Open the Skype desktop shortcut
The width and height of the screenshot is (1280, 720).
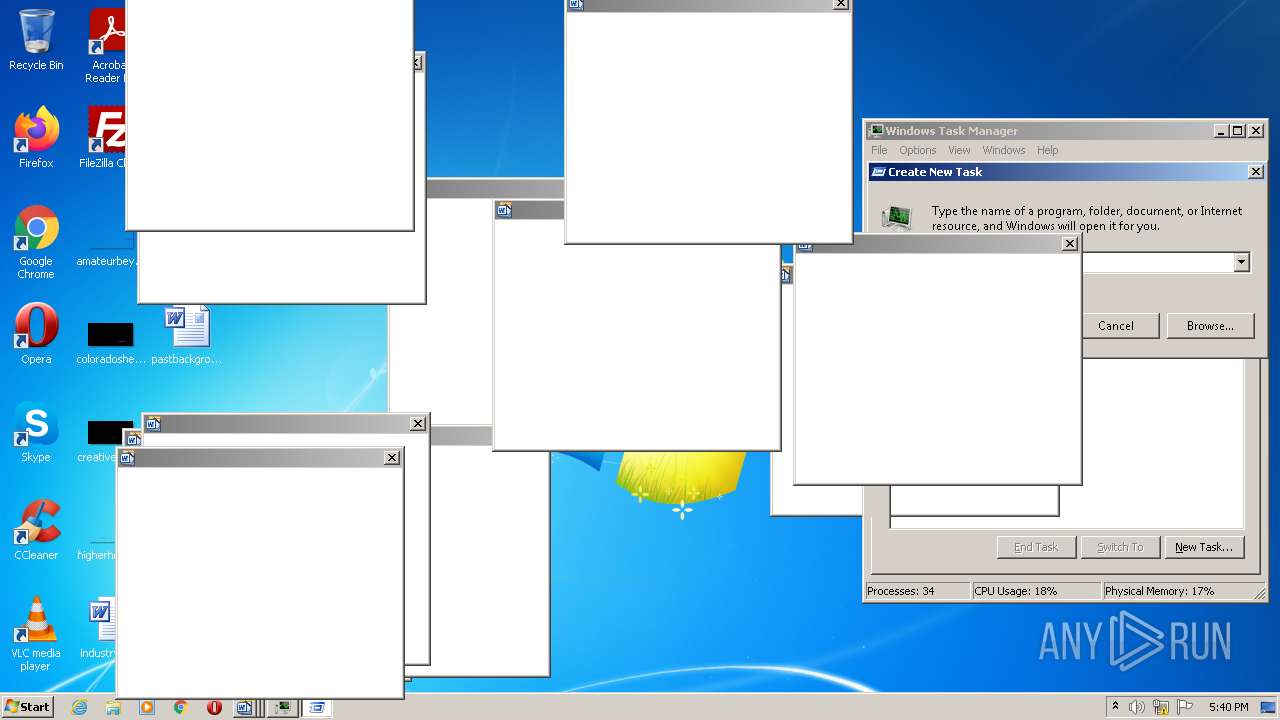36,432
